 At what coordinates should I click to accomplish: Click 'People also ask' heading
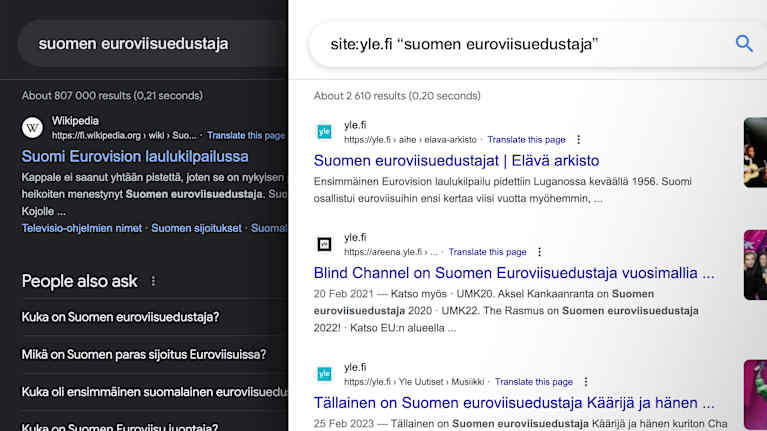pos(80,281)
